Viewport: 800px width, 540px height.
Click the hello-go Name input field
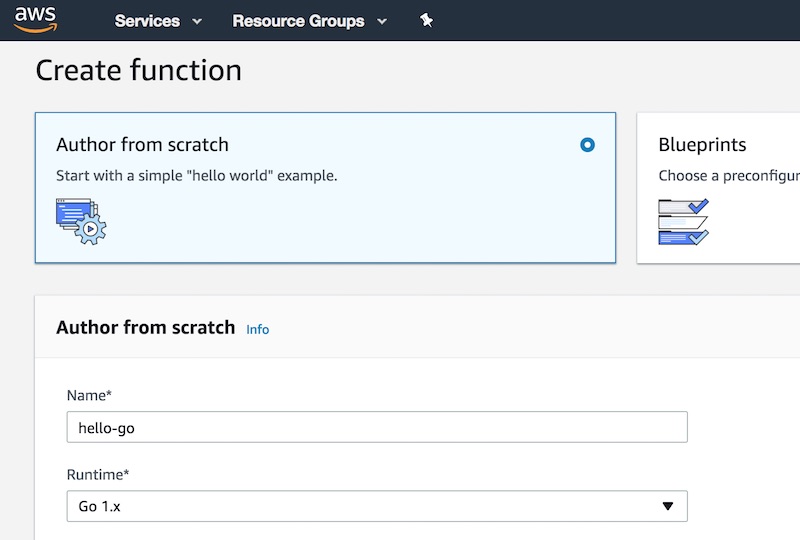(376, 427)
